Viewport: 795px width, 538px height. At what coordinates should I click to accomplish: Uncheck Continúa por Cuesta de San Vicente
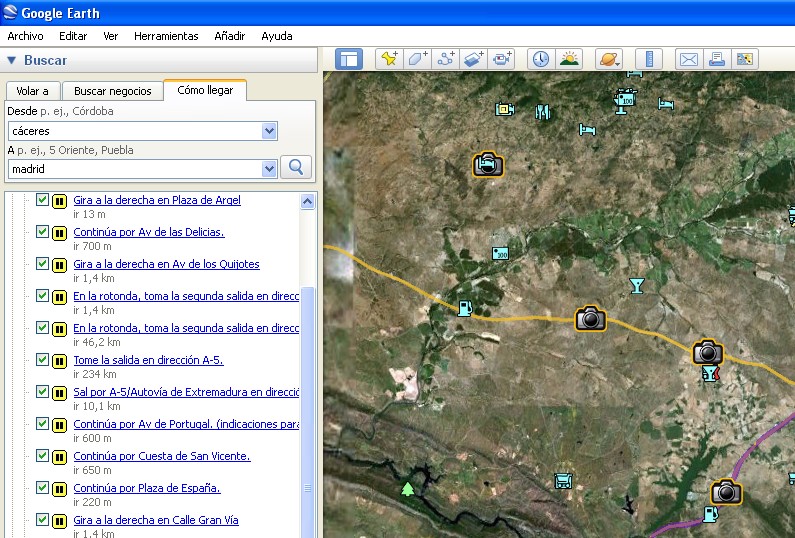[x=42, y=455]
